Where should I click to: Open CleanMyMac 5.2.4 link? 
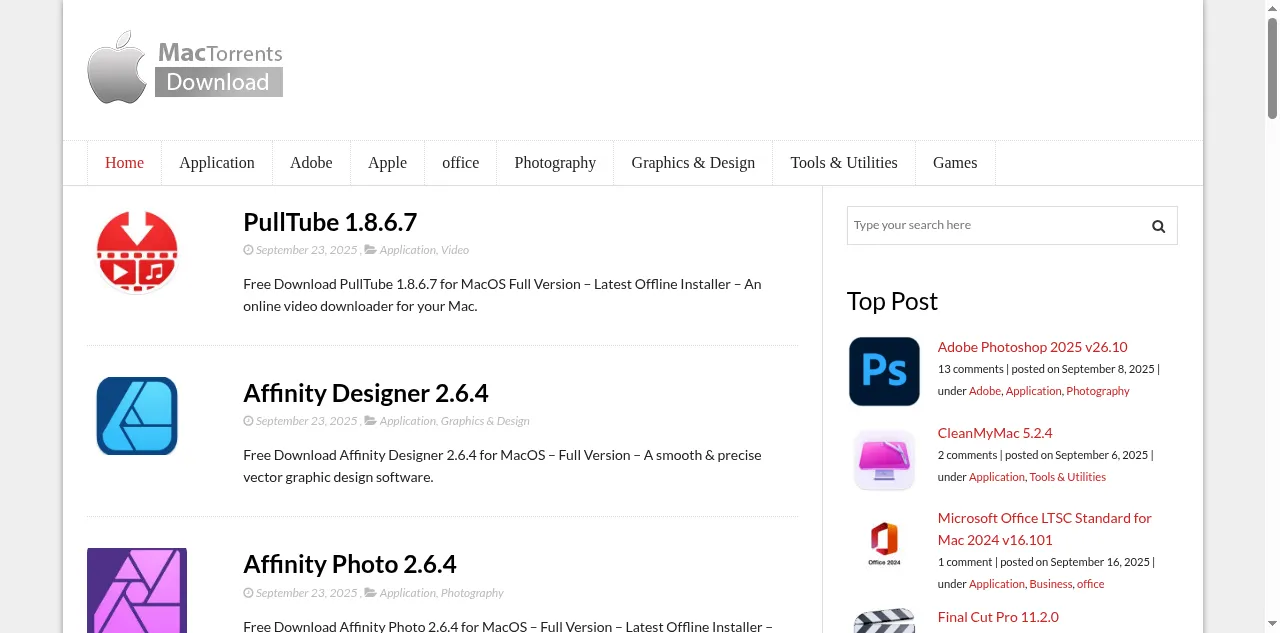[x=995, y=433]
